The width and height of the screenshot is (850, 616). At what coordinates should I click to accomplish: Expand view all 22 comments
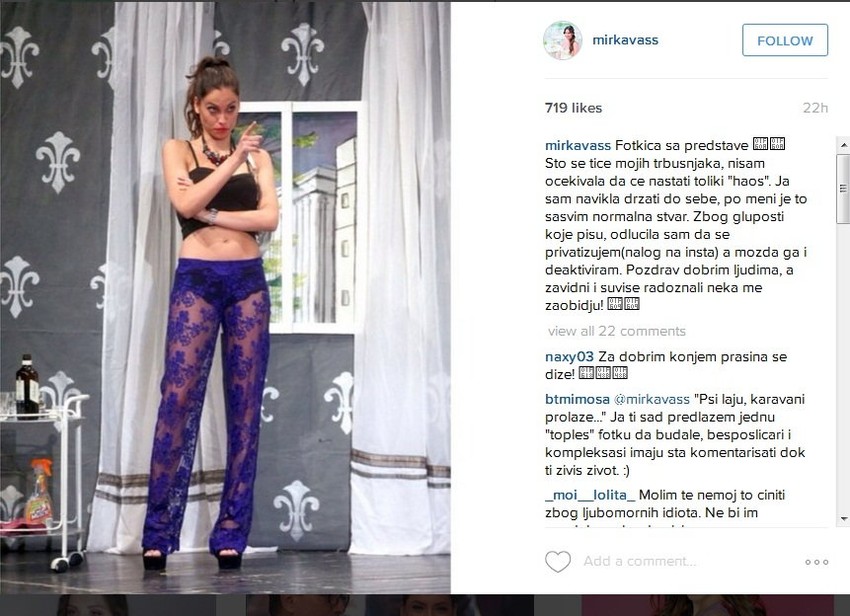point(616,331)
